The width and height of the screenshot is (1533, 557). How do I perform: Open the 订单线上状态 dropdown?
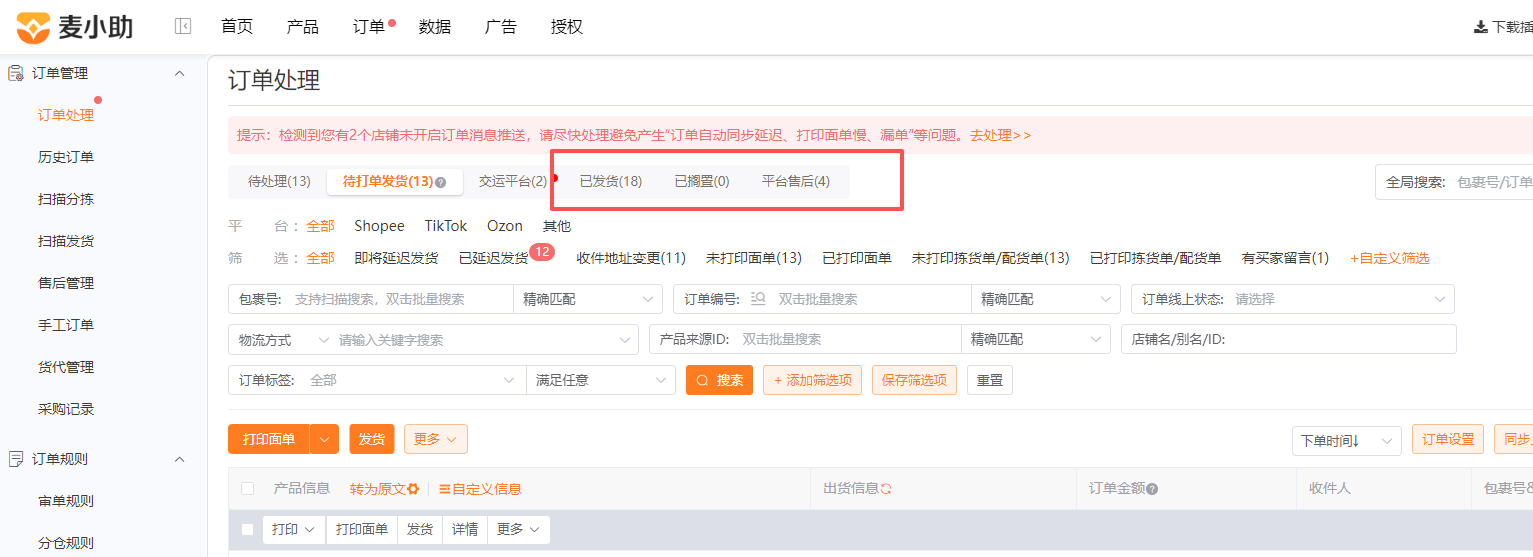click(1293, 299)
